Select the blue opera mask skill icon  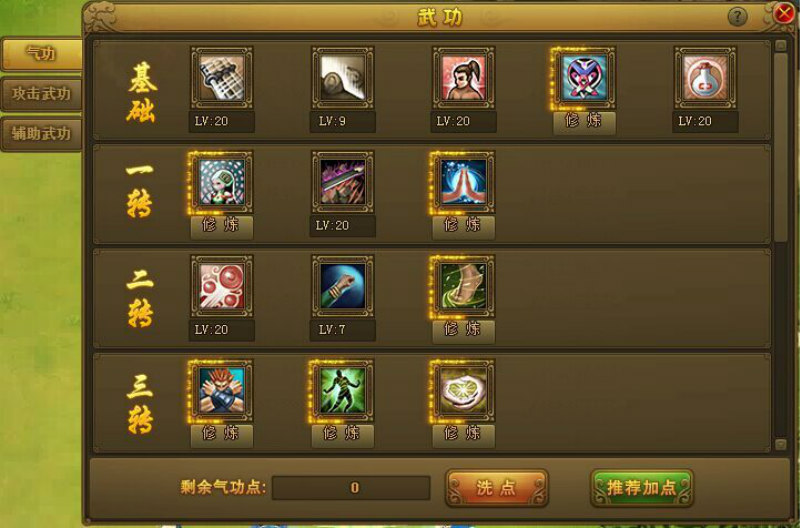(584, 78)
